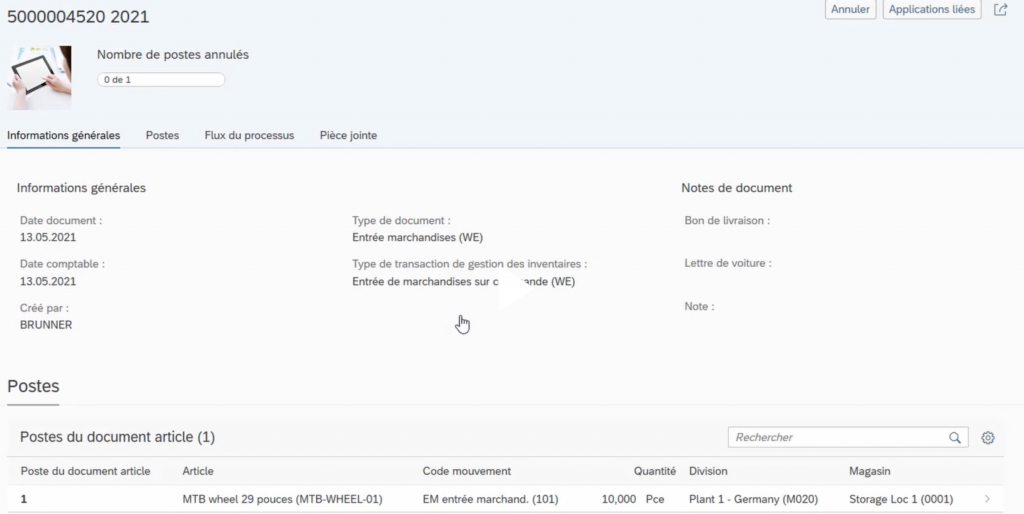Open the Pièce jointe tab
The image size is (1024, 514).
(x=348, y=136)
